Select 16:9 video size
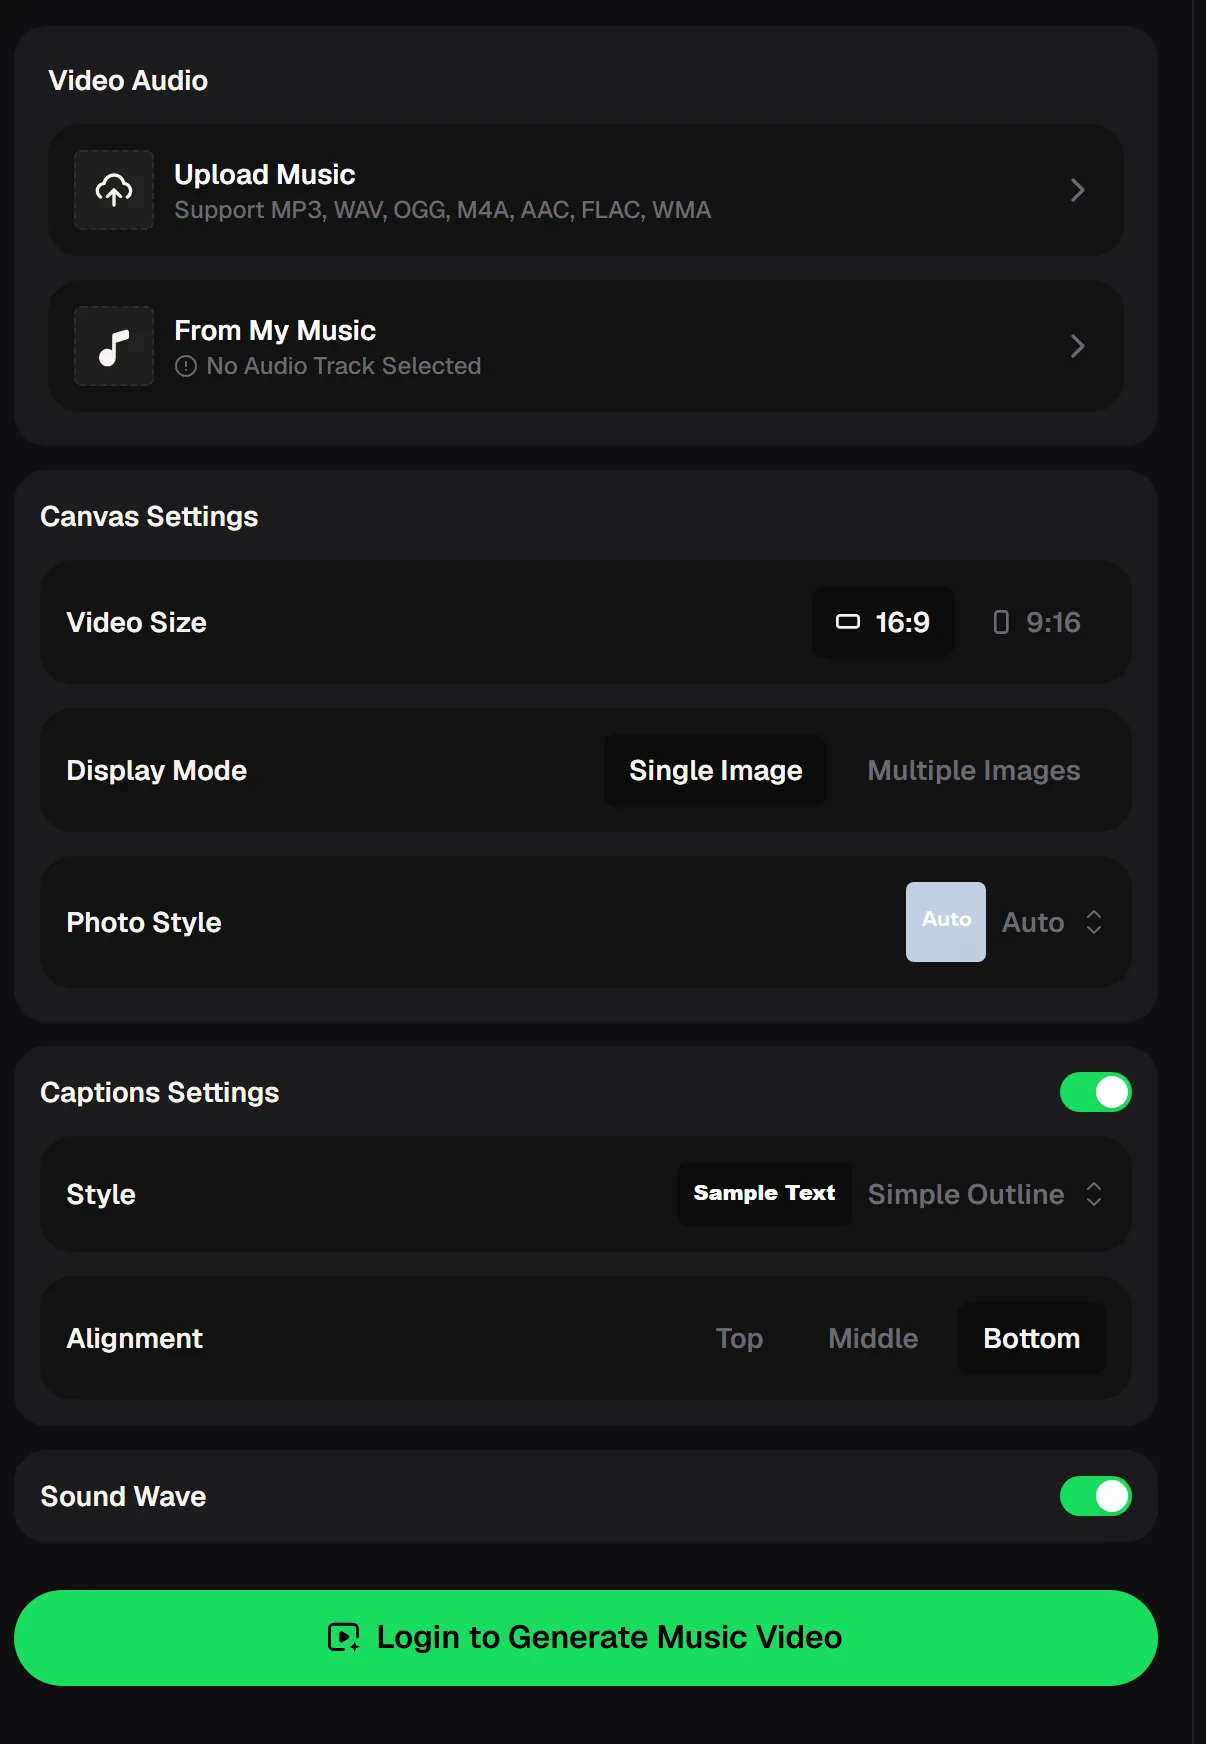The width and height of the screenshot is (1206, 1744). pyautogui.click(x=882, y=622)
